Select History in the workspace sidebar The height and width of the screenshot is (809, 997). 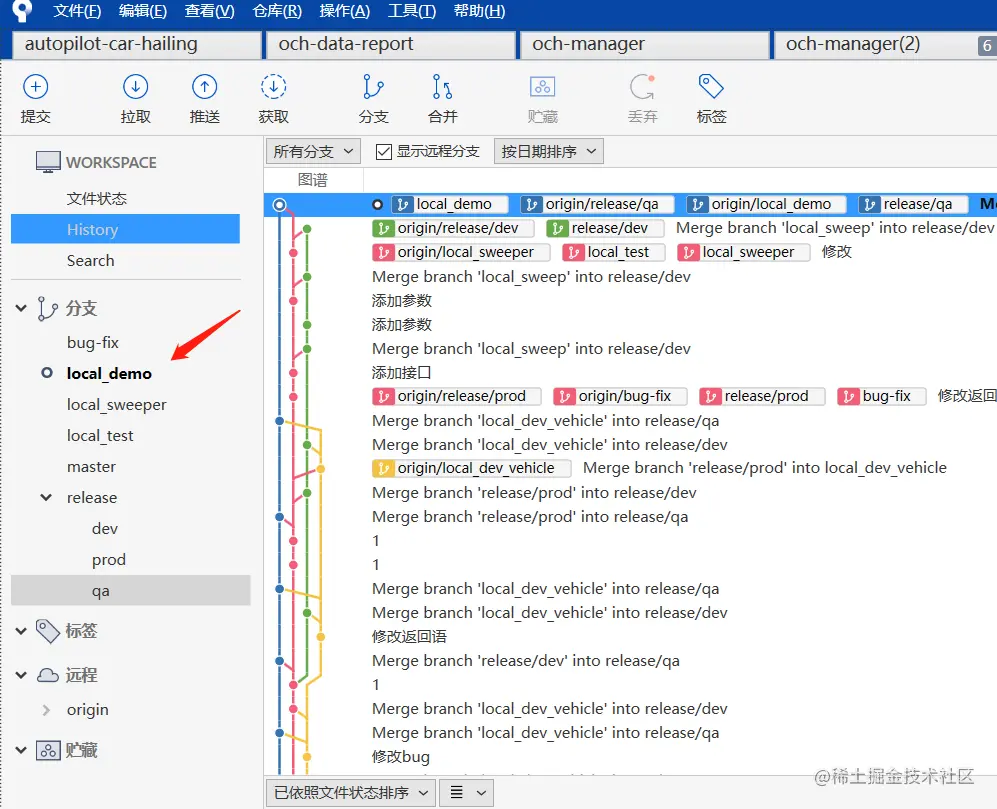click(125, 229)
